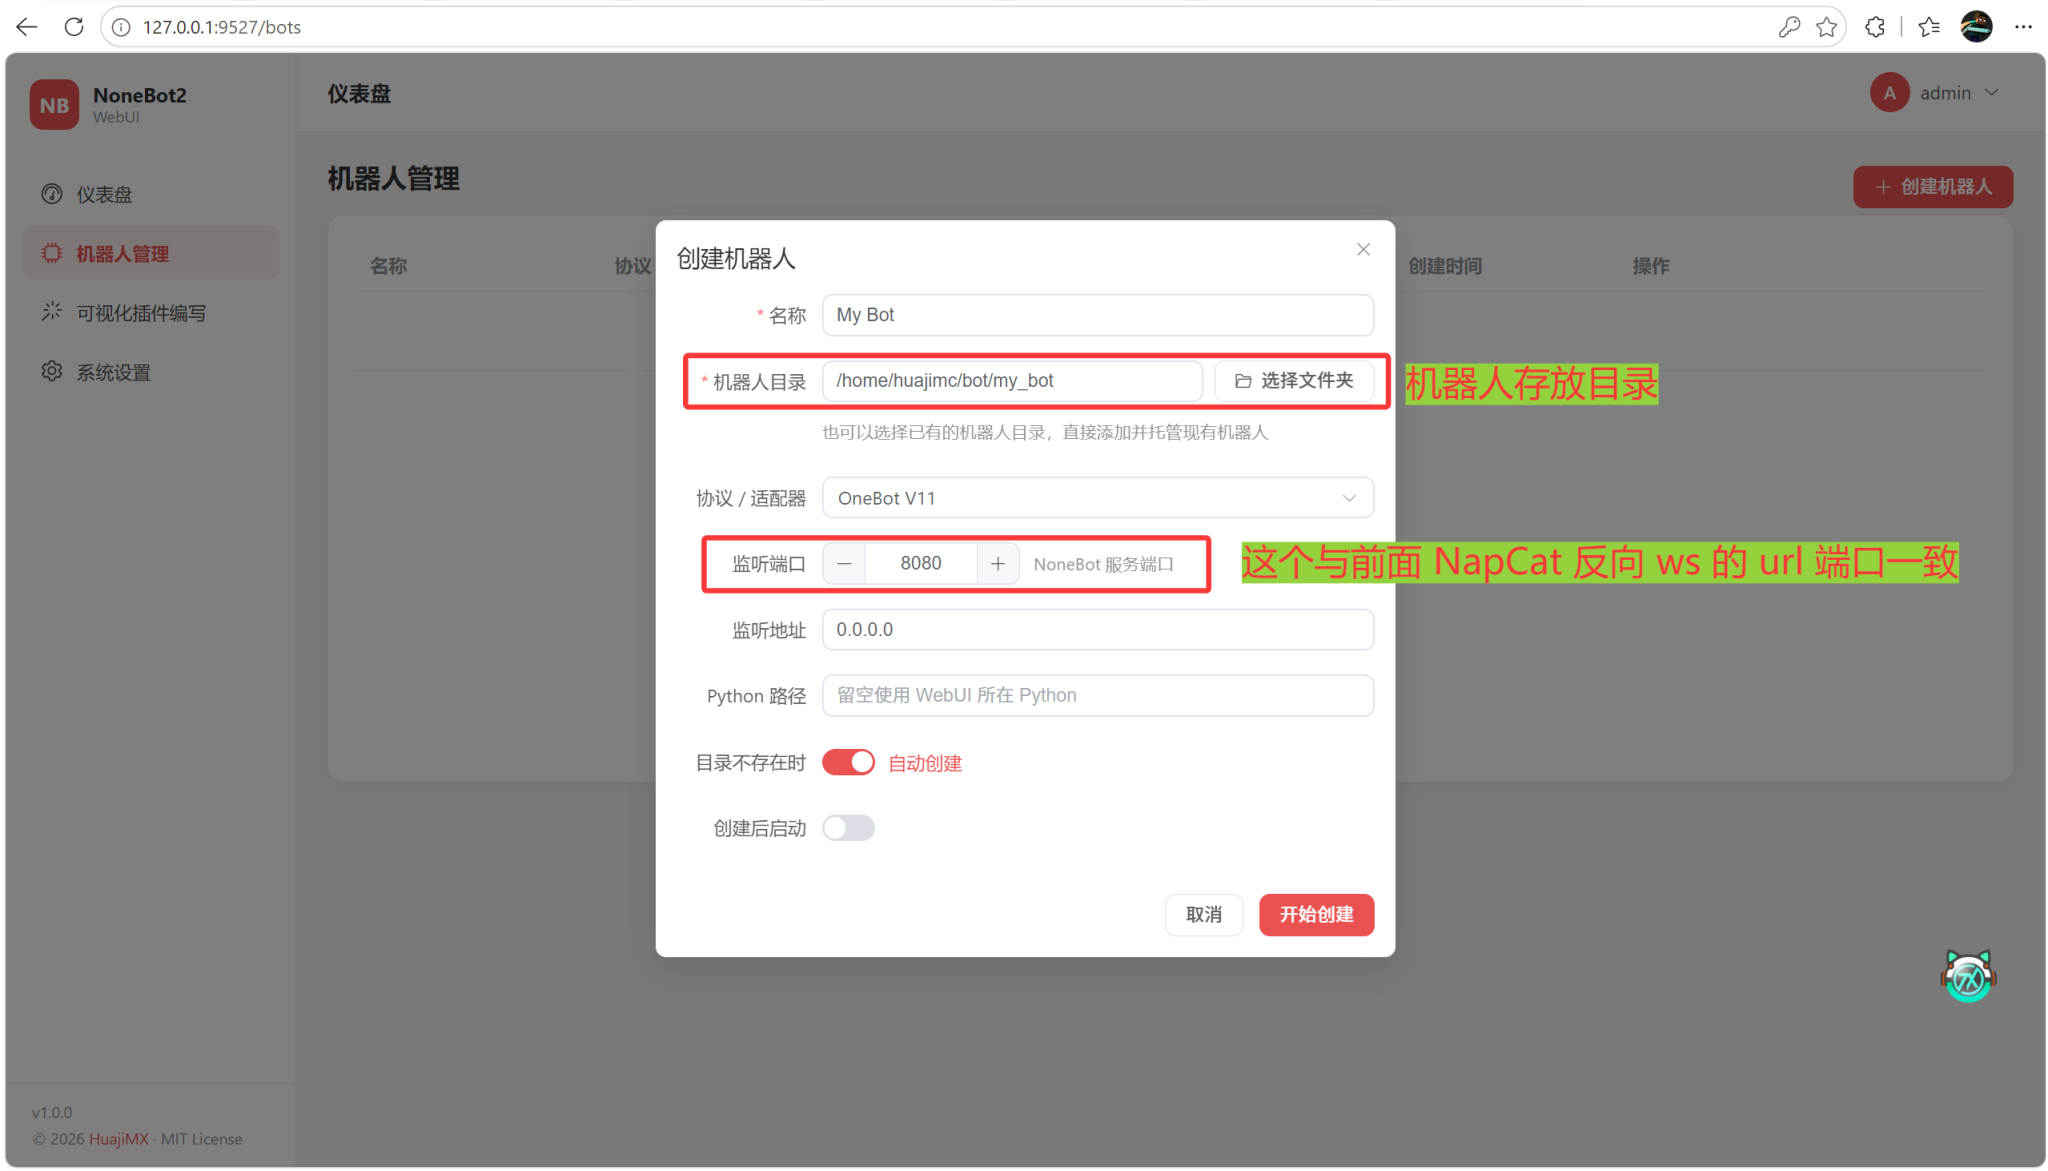Image resolution: width=2048 pixels, height=1171 pixels.
Task: Open the 协议 / 适配器 OneBot V11 dropdown
Action: pos(1097,498)
